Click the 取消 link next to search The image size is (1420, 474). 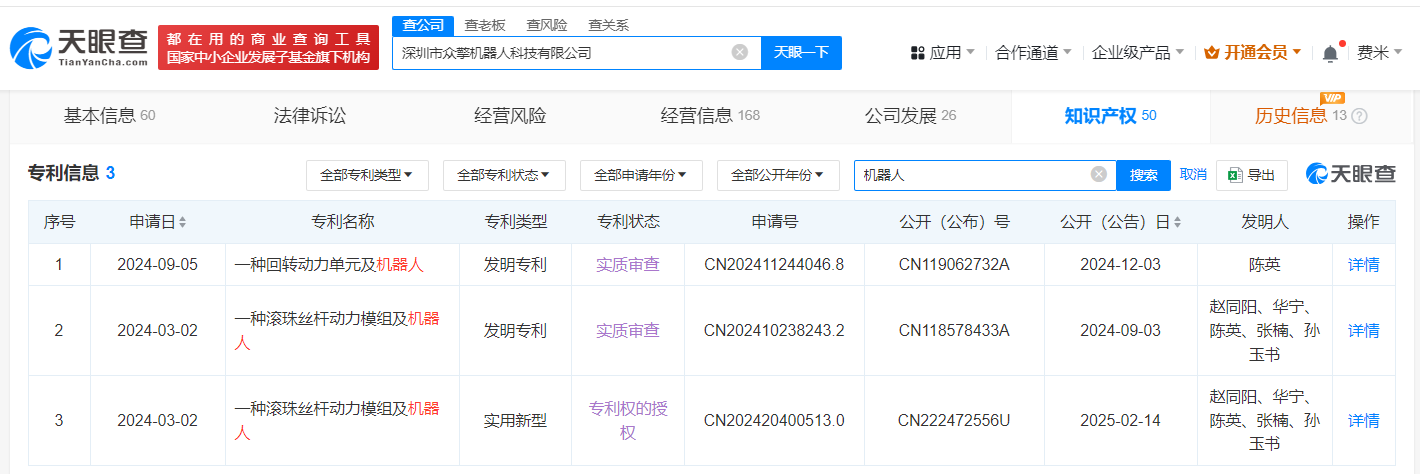(x=1193, y=174)
